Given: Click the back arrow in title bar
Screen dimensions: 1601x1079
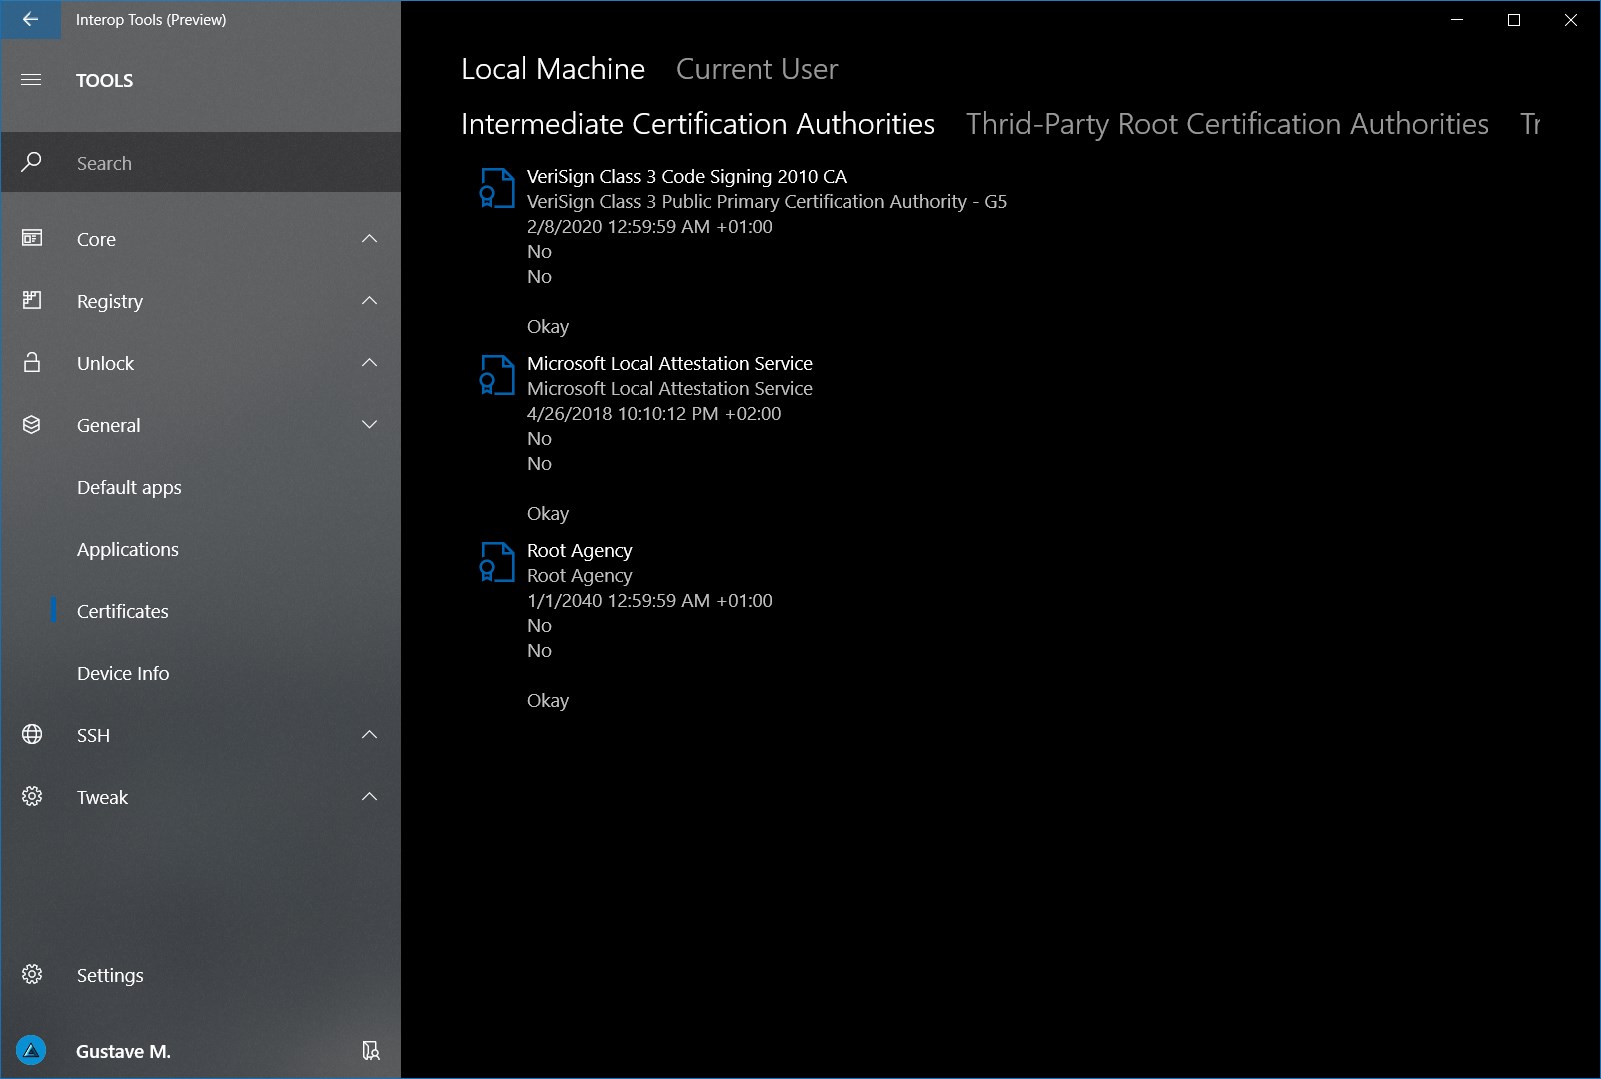Looking at the screenshot, I should (x=30, y=20).
